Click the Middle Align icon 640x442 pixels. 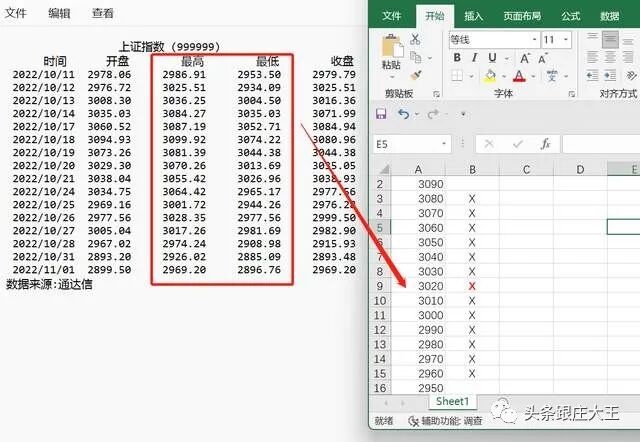[x=610, y=40]
